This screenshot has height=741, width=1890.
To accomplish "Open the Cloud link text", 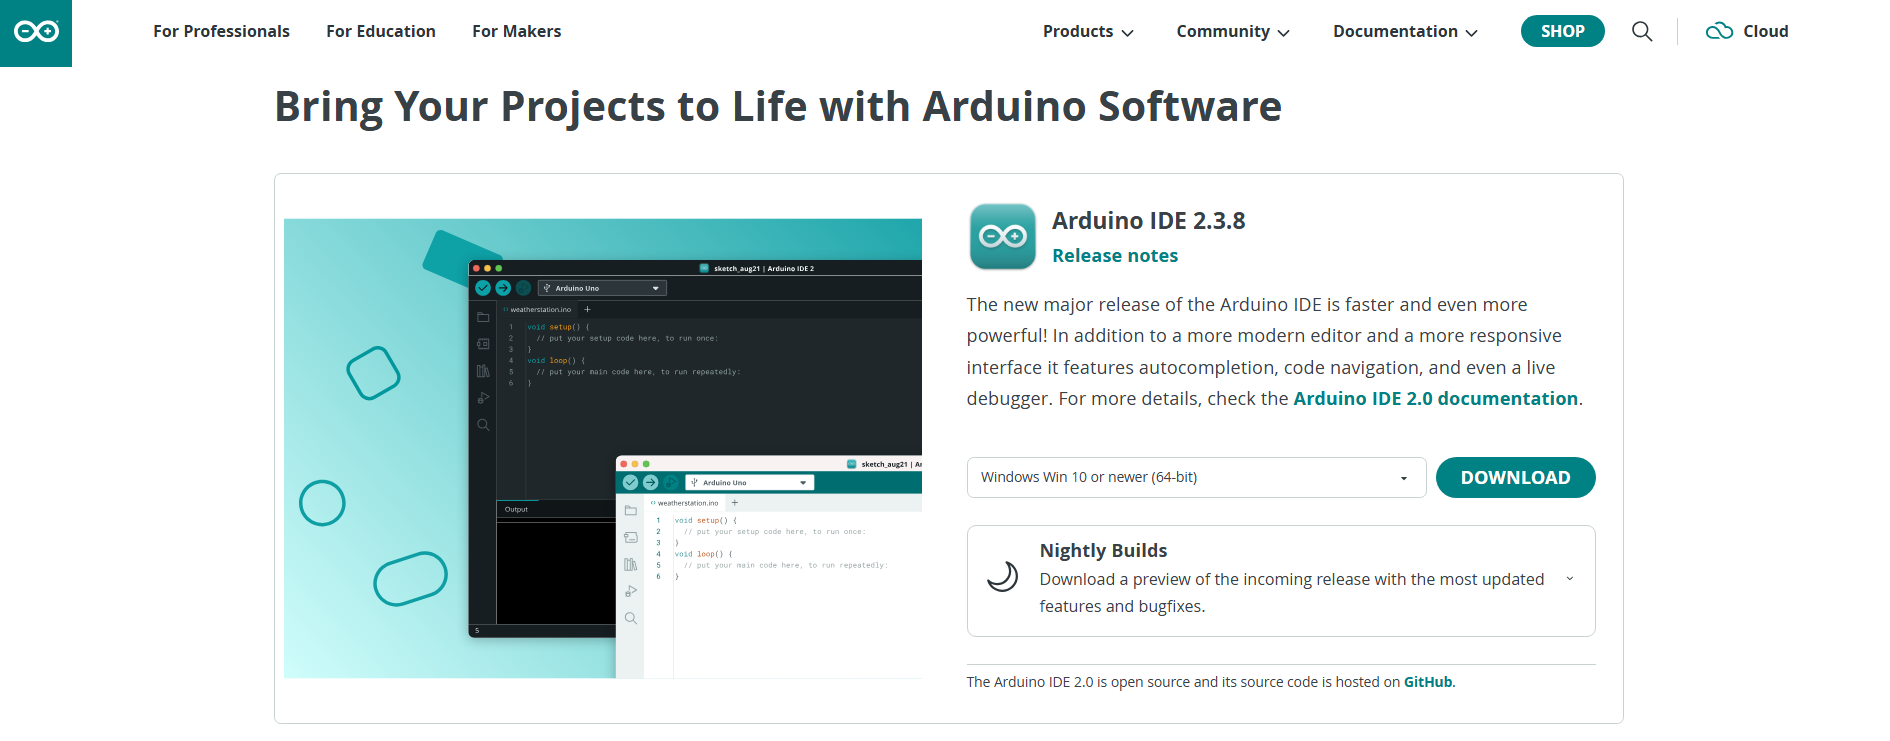I will (1766, 31).
